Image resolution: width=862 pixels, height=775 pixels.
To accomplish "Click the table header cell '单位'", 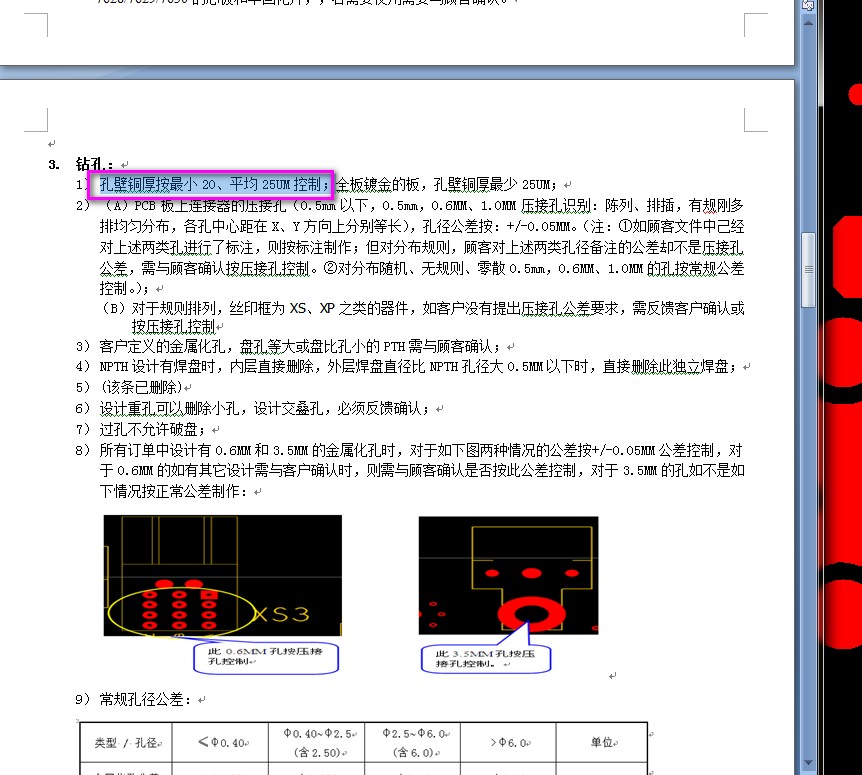I will (x=602, y=743).
